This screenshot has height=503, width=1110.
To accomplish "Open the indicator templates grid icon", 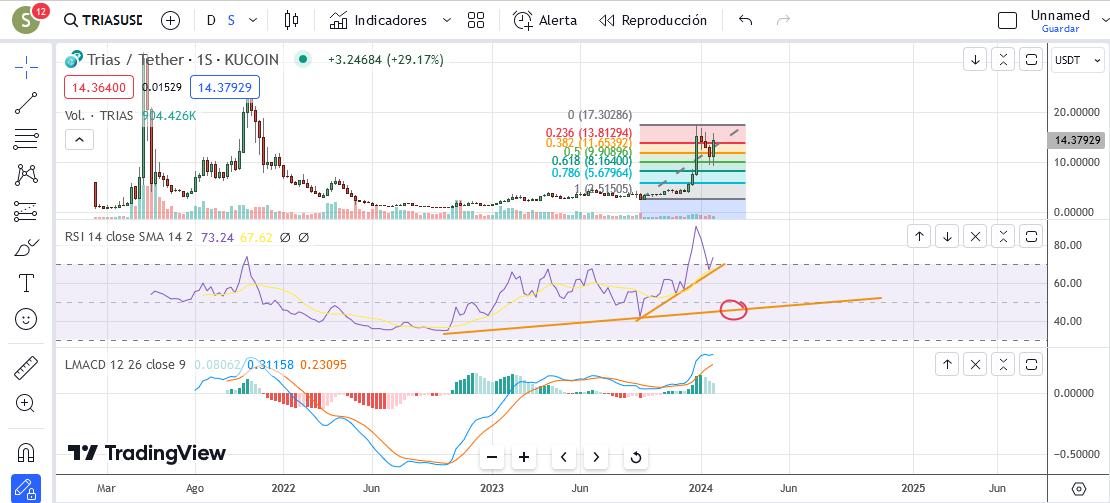I will pos(476,20).
